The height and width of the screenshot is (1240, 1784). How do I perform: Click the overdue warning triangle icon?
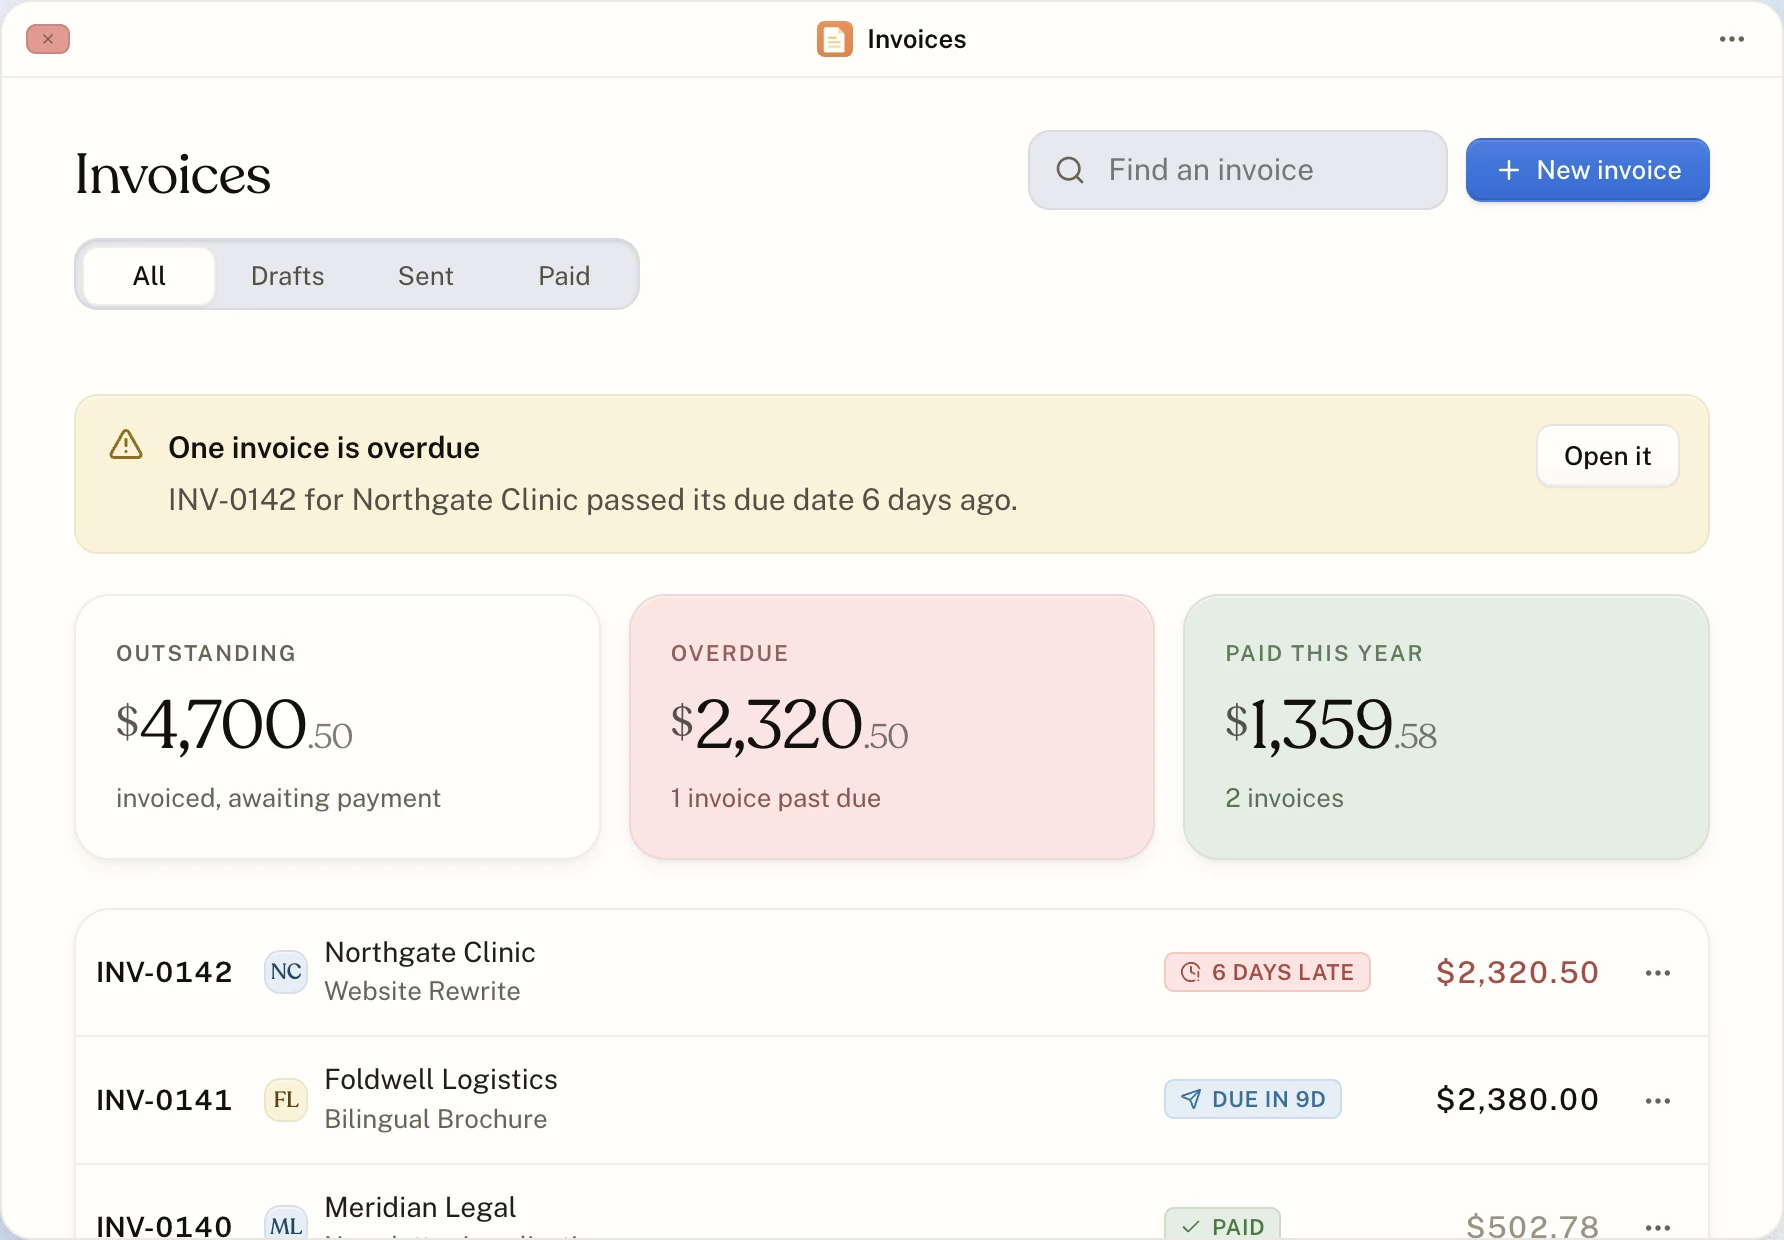click(126, 444)
